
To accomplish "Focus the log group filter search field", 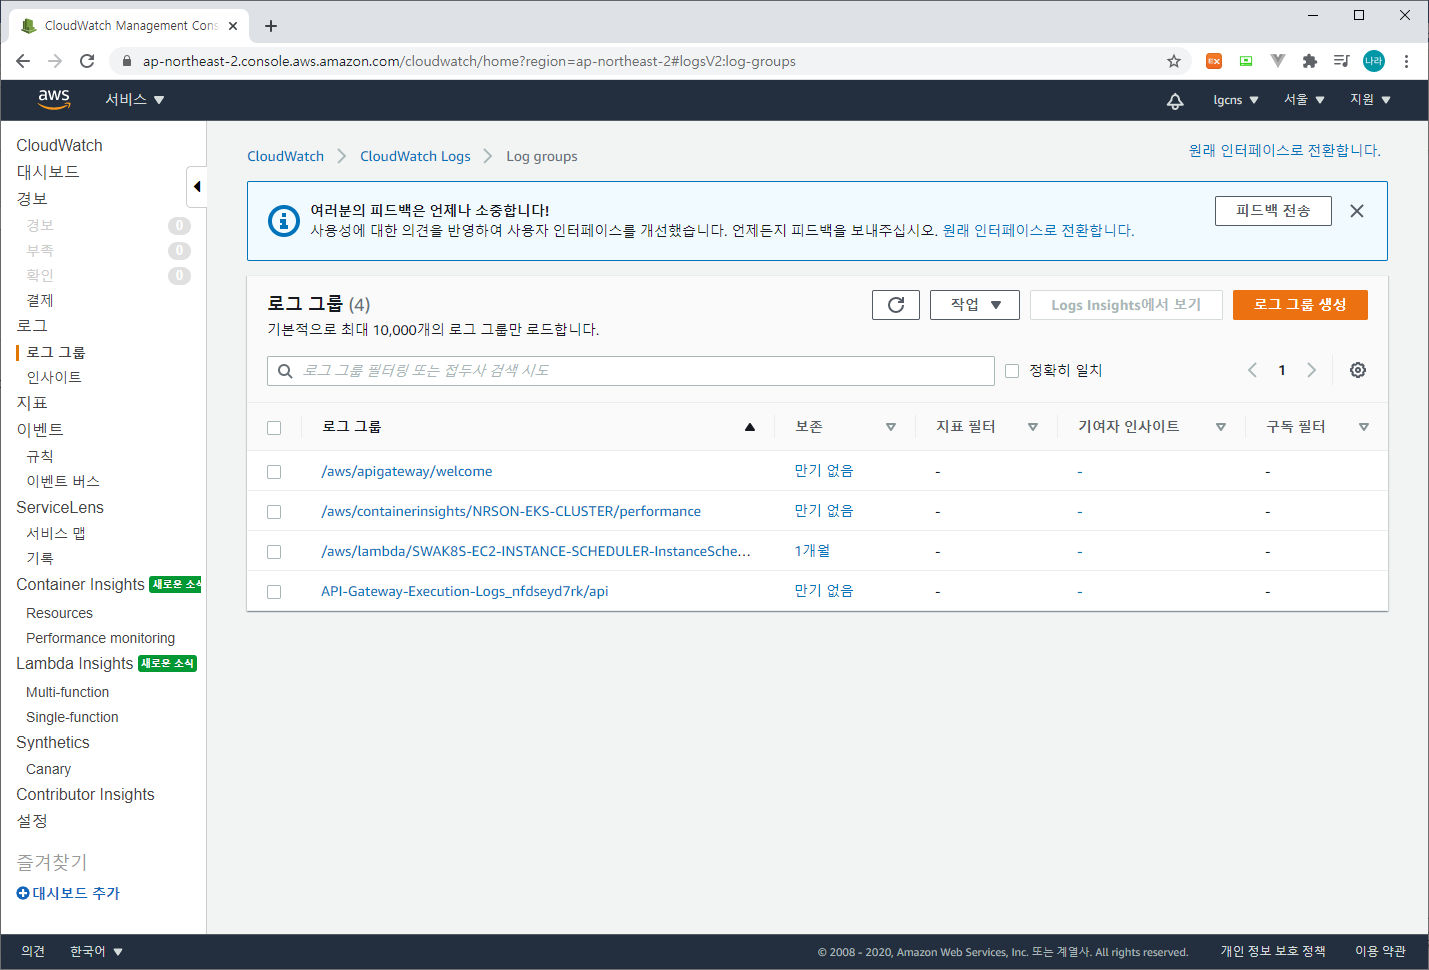I will pyautogui.click(x=631, y=371).
